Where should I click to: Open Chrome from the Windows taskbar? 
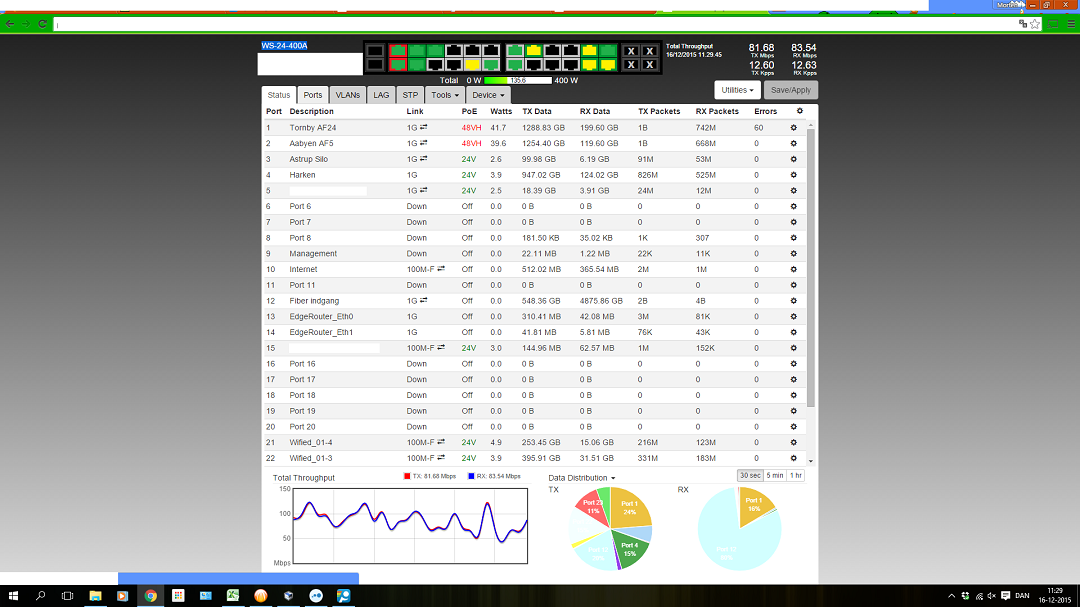[x=150, y=596]
